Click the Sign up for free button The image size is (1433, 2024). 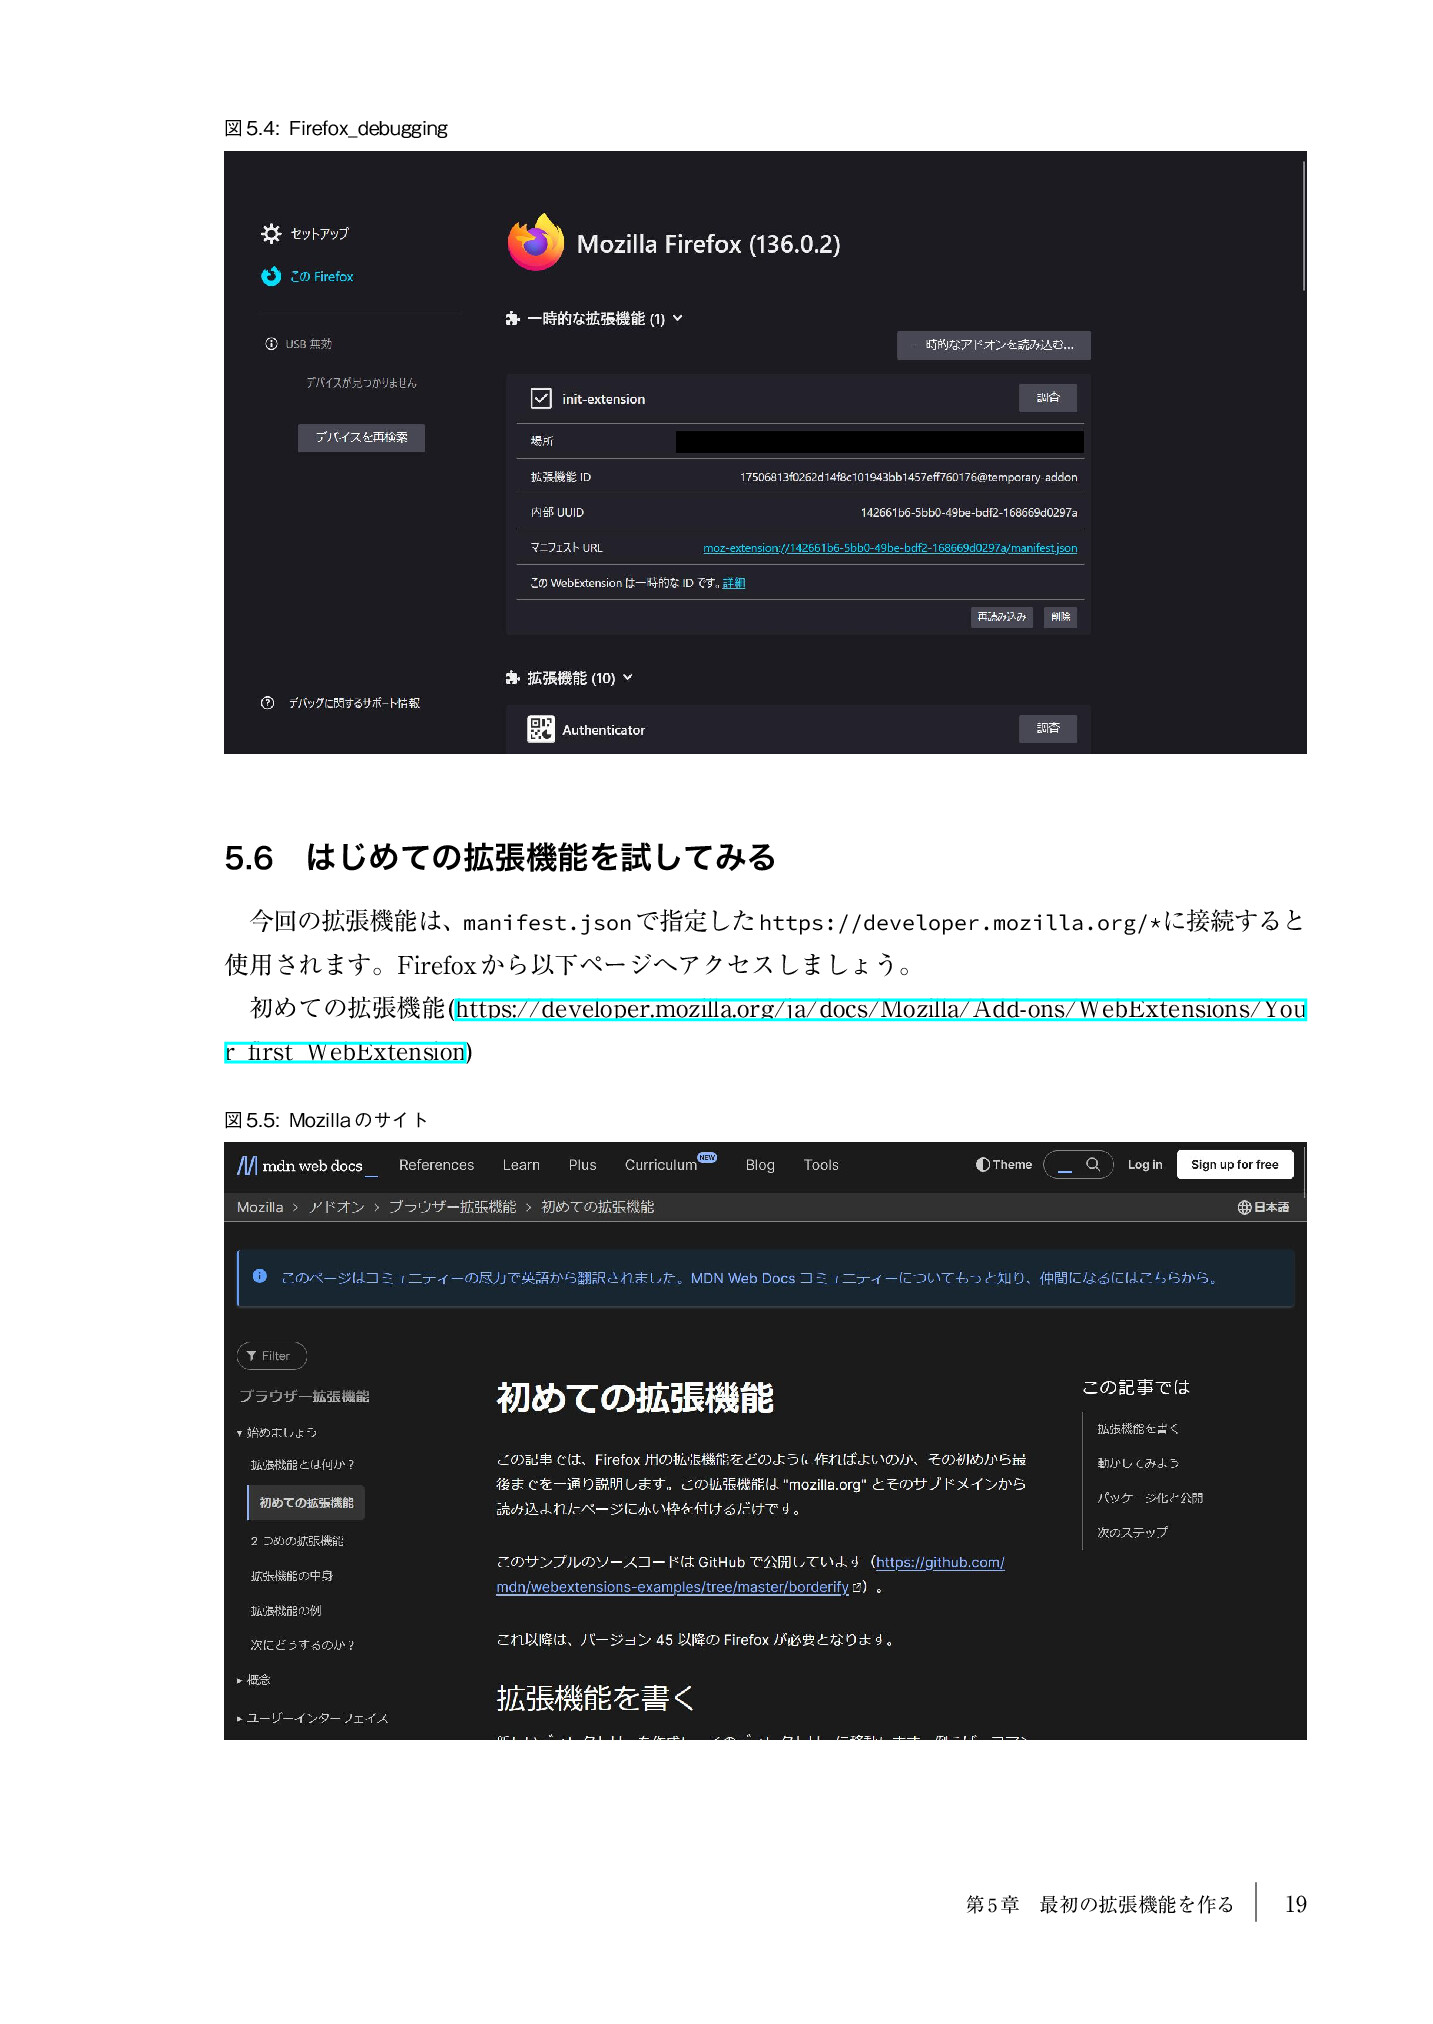1234,1165
